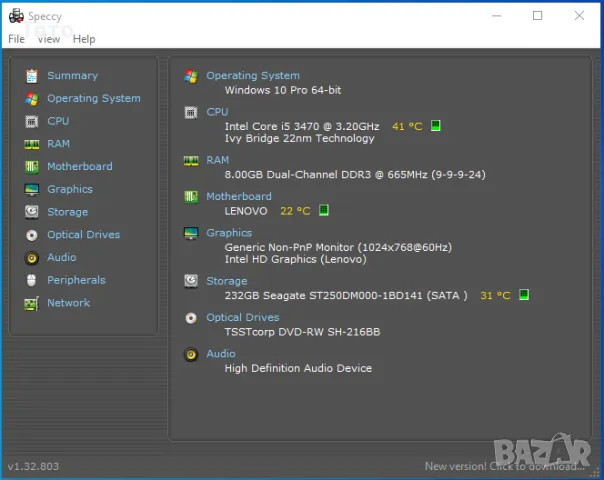Click the Operating System flag icon in sidebar
This screenshot has height=480, width=604.
point(32,99)
